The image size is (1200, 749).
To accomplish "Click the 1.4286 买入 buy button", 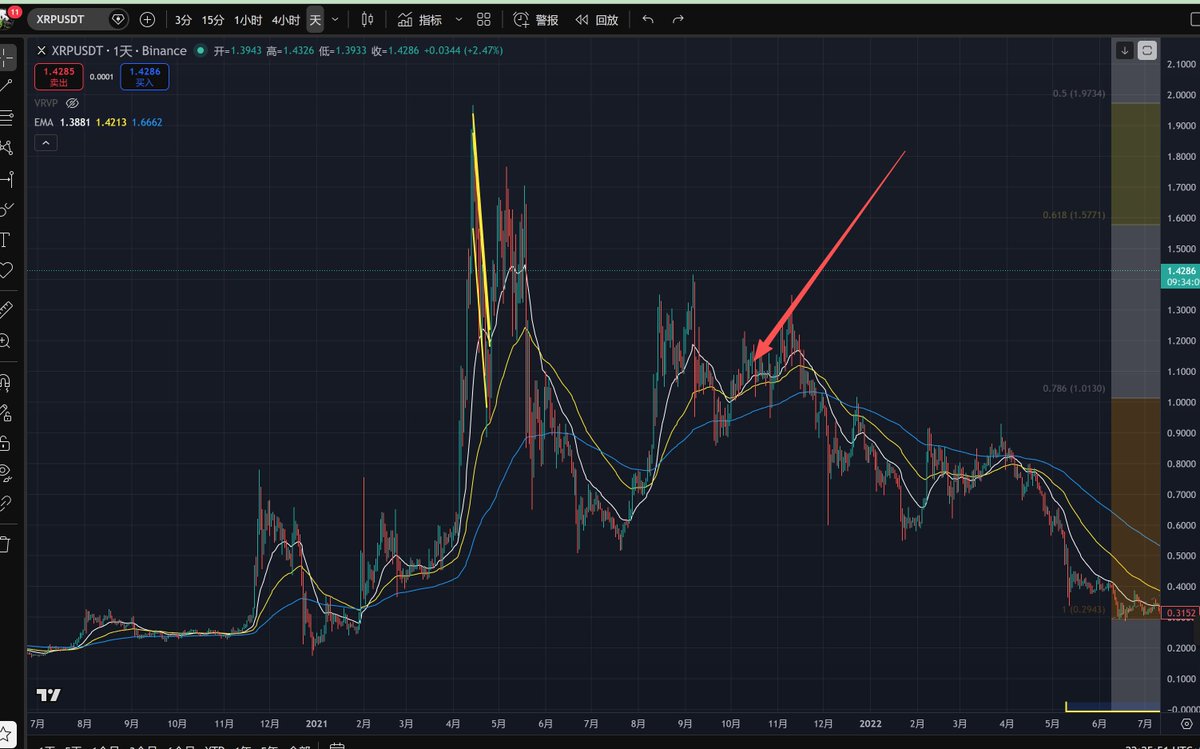I will tap(145, 76).
